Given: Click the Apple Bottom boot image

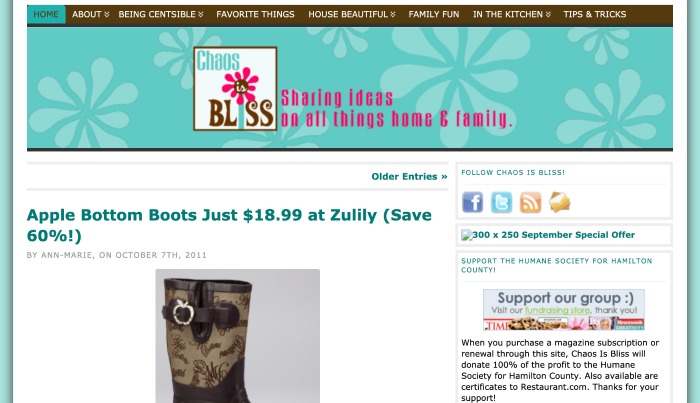Looking at the screenshot, I should [x=238, y=336].
